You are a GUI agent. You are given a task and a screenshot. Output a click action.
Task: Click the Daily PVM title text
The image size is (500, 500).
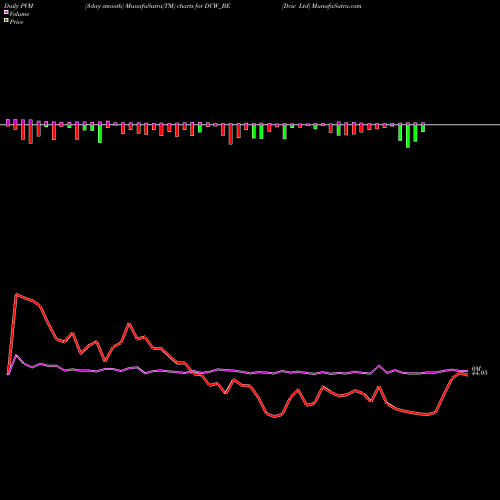(x=19, y=6)
